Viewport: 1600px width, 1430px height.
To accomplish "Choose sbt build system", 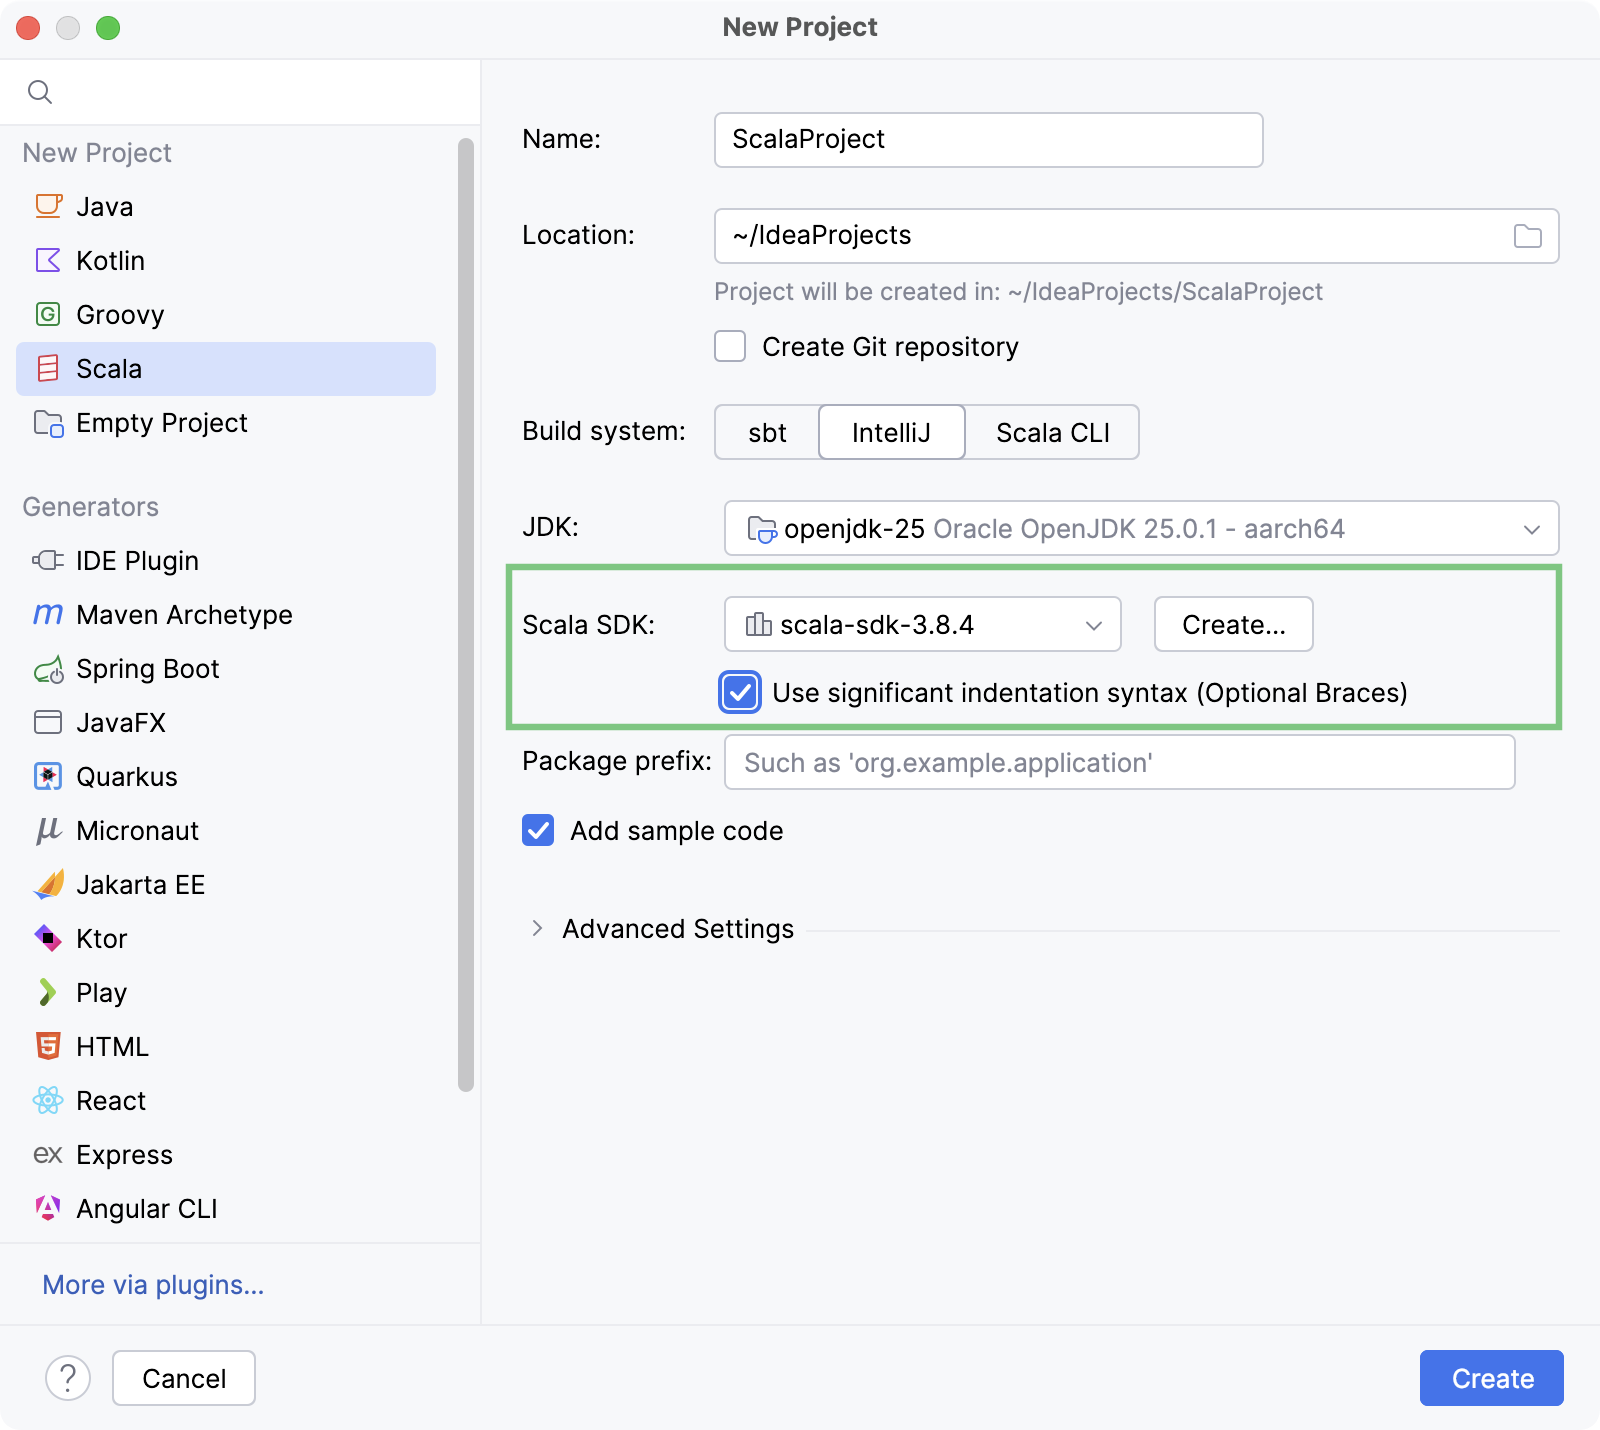I will coord(767,432).
